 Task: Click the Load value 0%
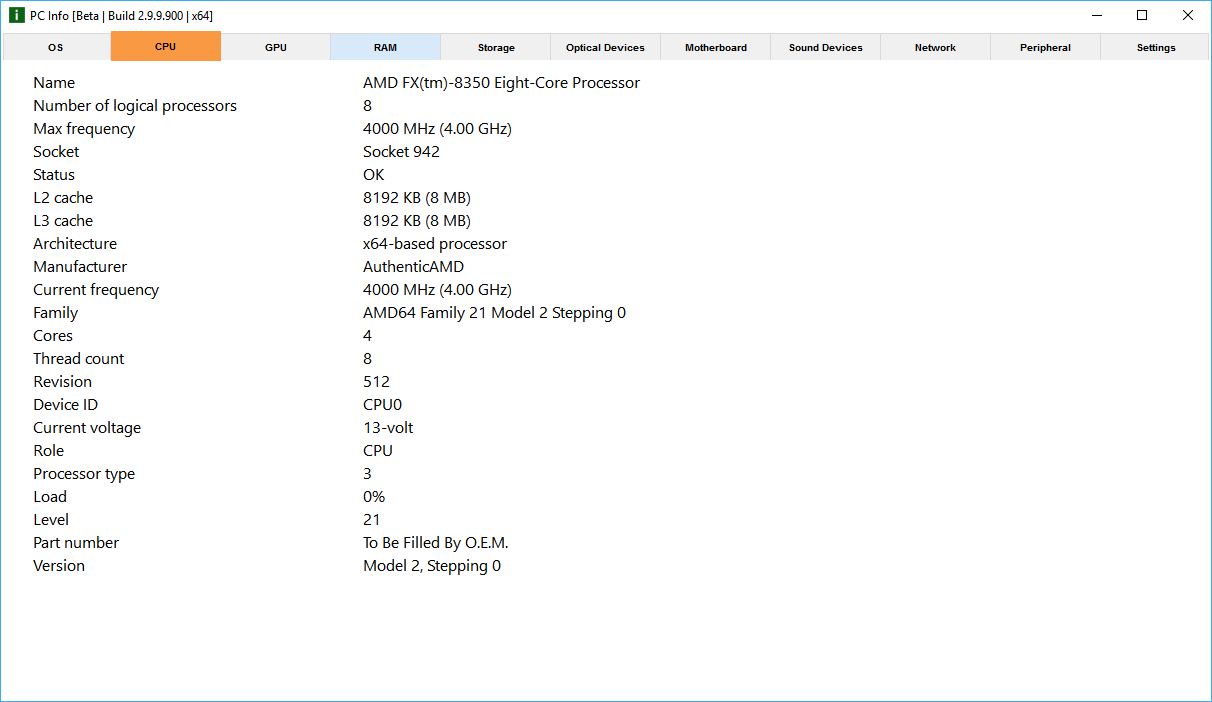[x=374, y=497]
